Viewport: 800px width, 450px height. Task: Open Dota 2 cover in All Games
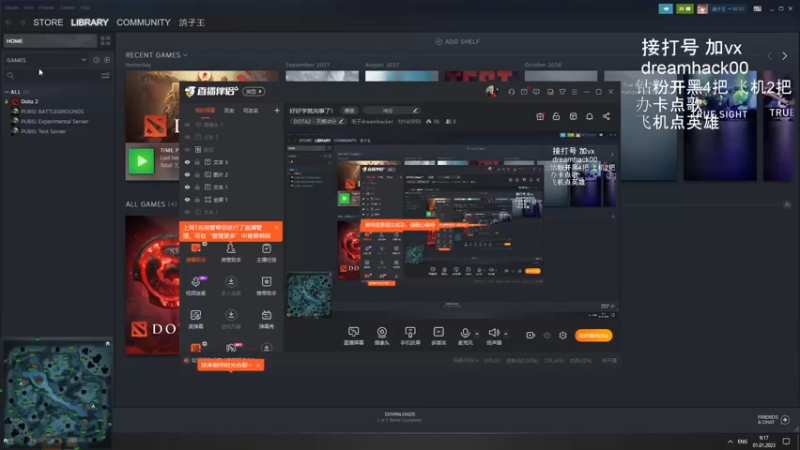tap(153, 285)
